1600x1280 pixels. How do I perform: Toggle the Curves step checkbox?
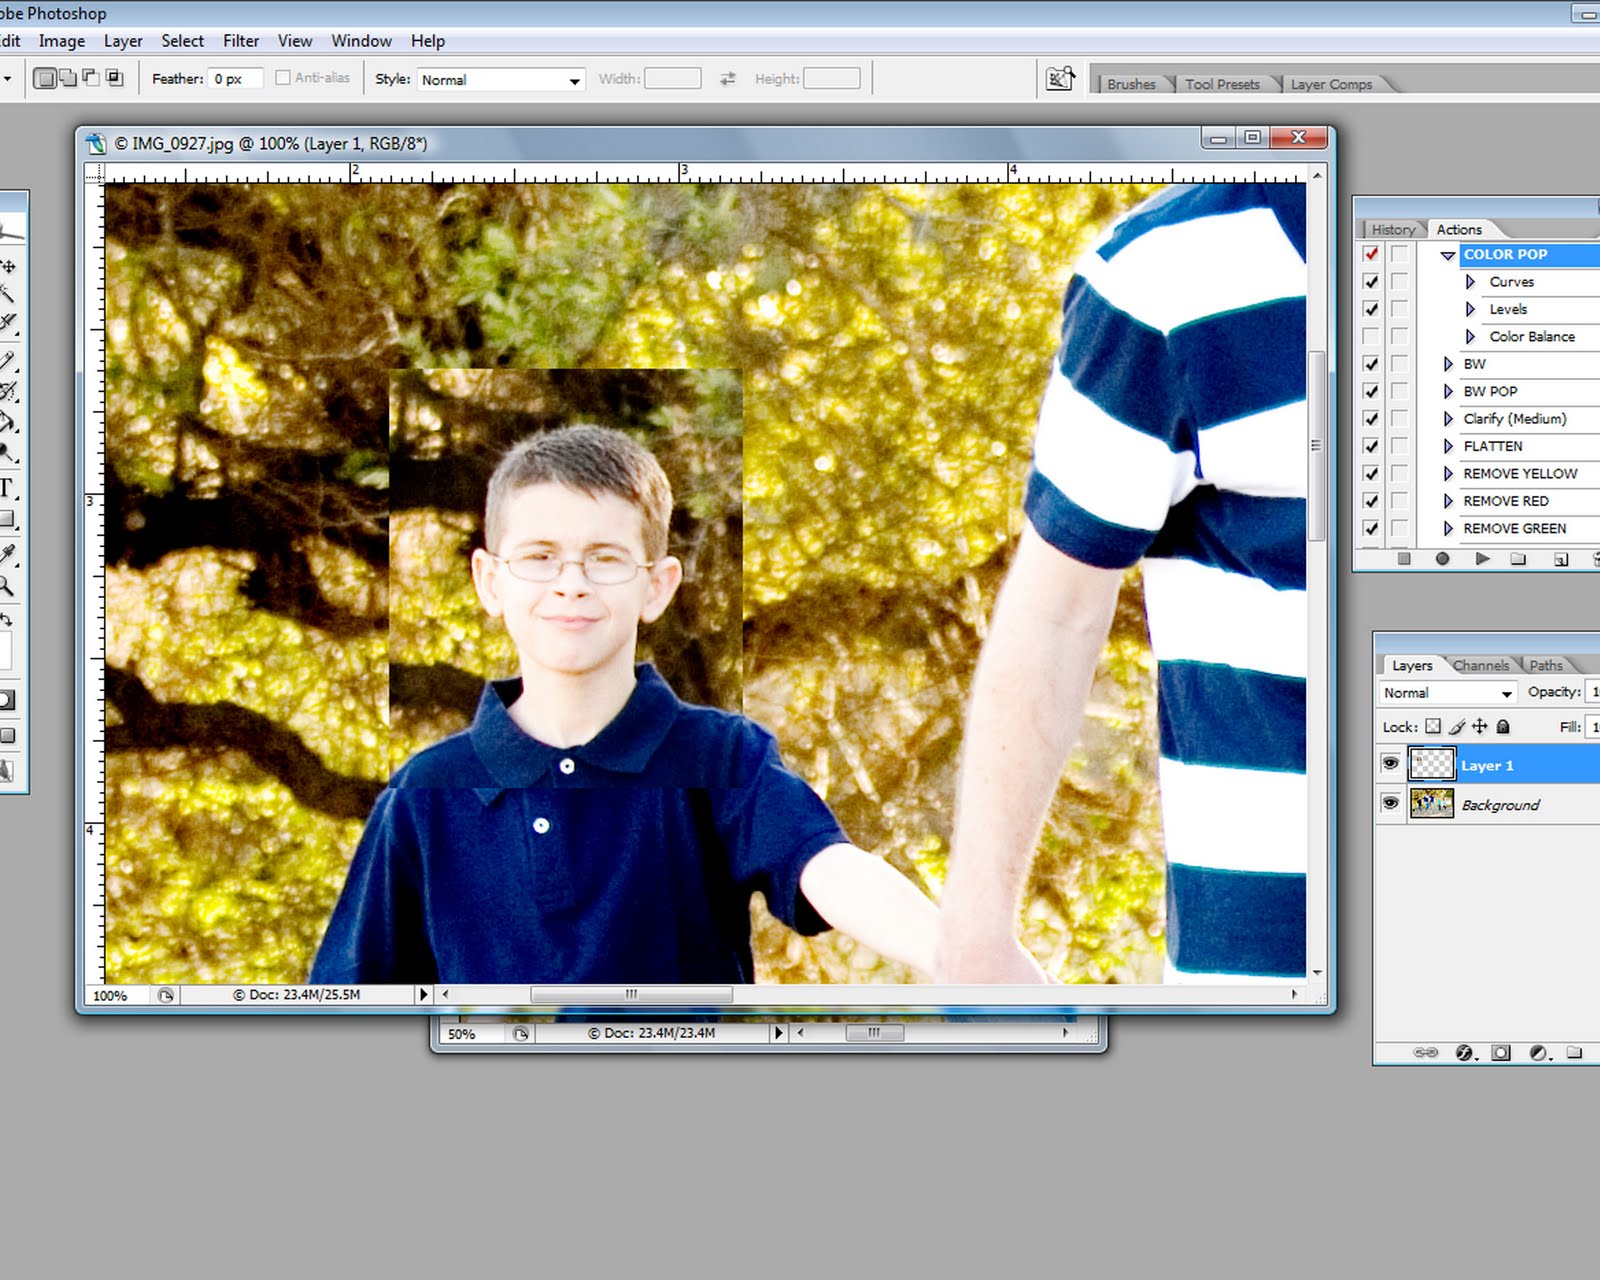(x=1371, y=282)
